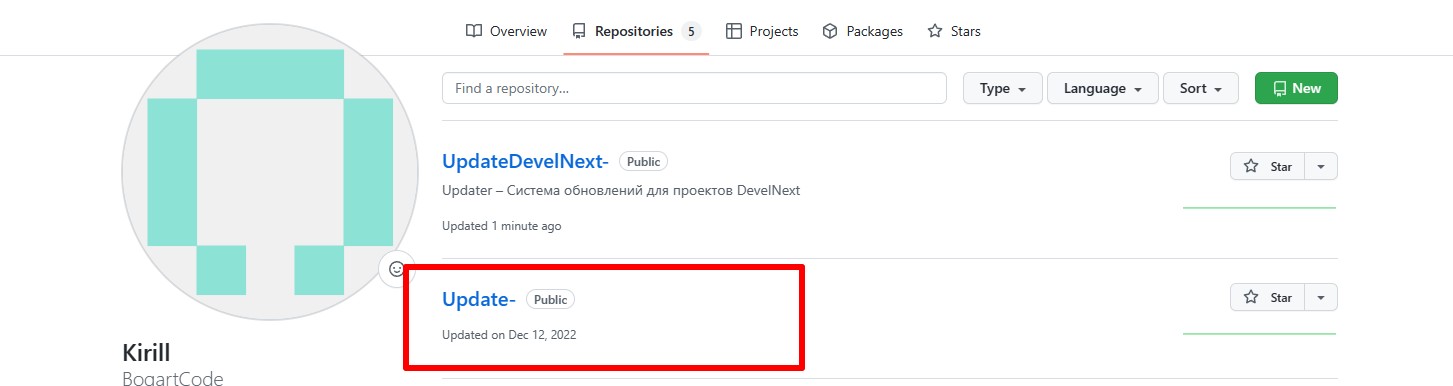Click the Update- activity sparkline graph
This screenshot has width=1453, height=386.
1259,333
